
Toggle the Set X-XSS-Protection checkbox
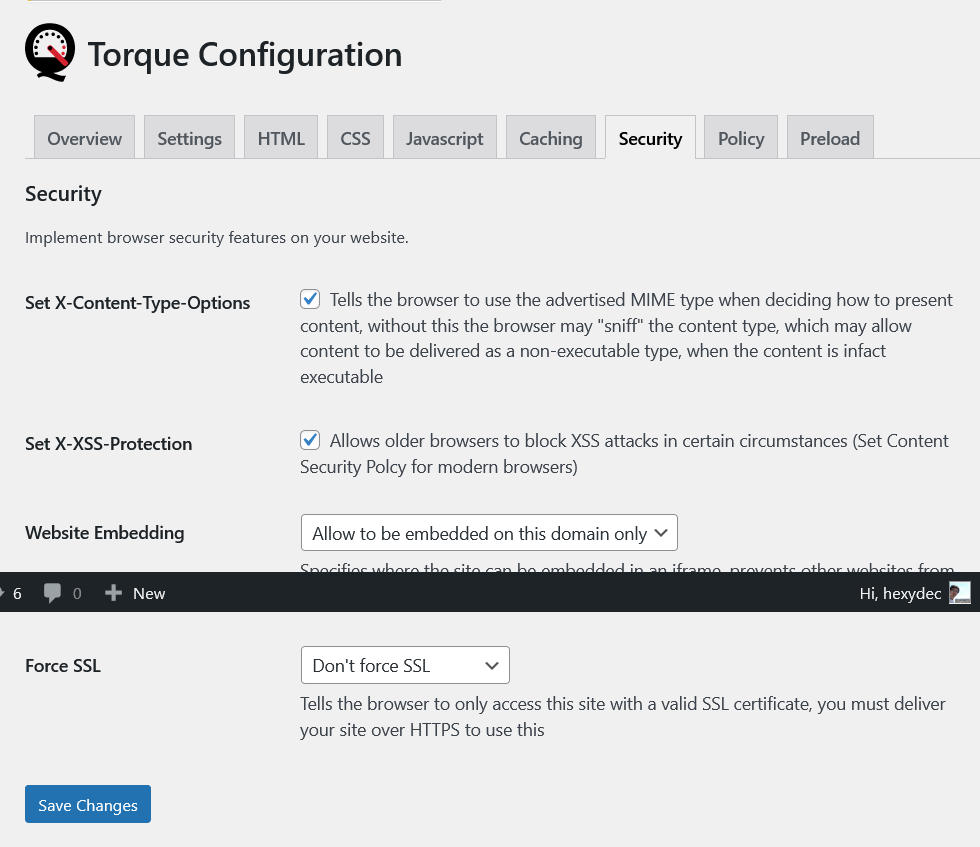[310, 440]
